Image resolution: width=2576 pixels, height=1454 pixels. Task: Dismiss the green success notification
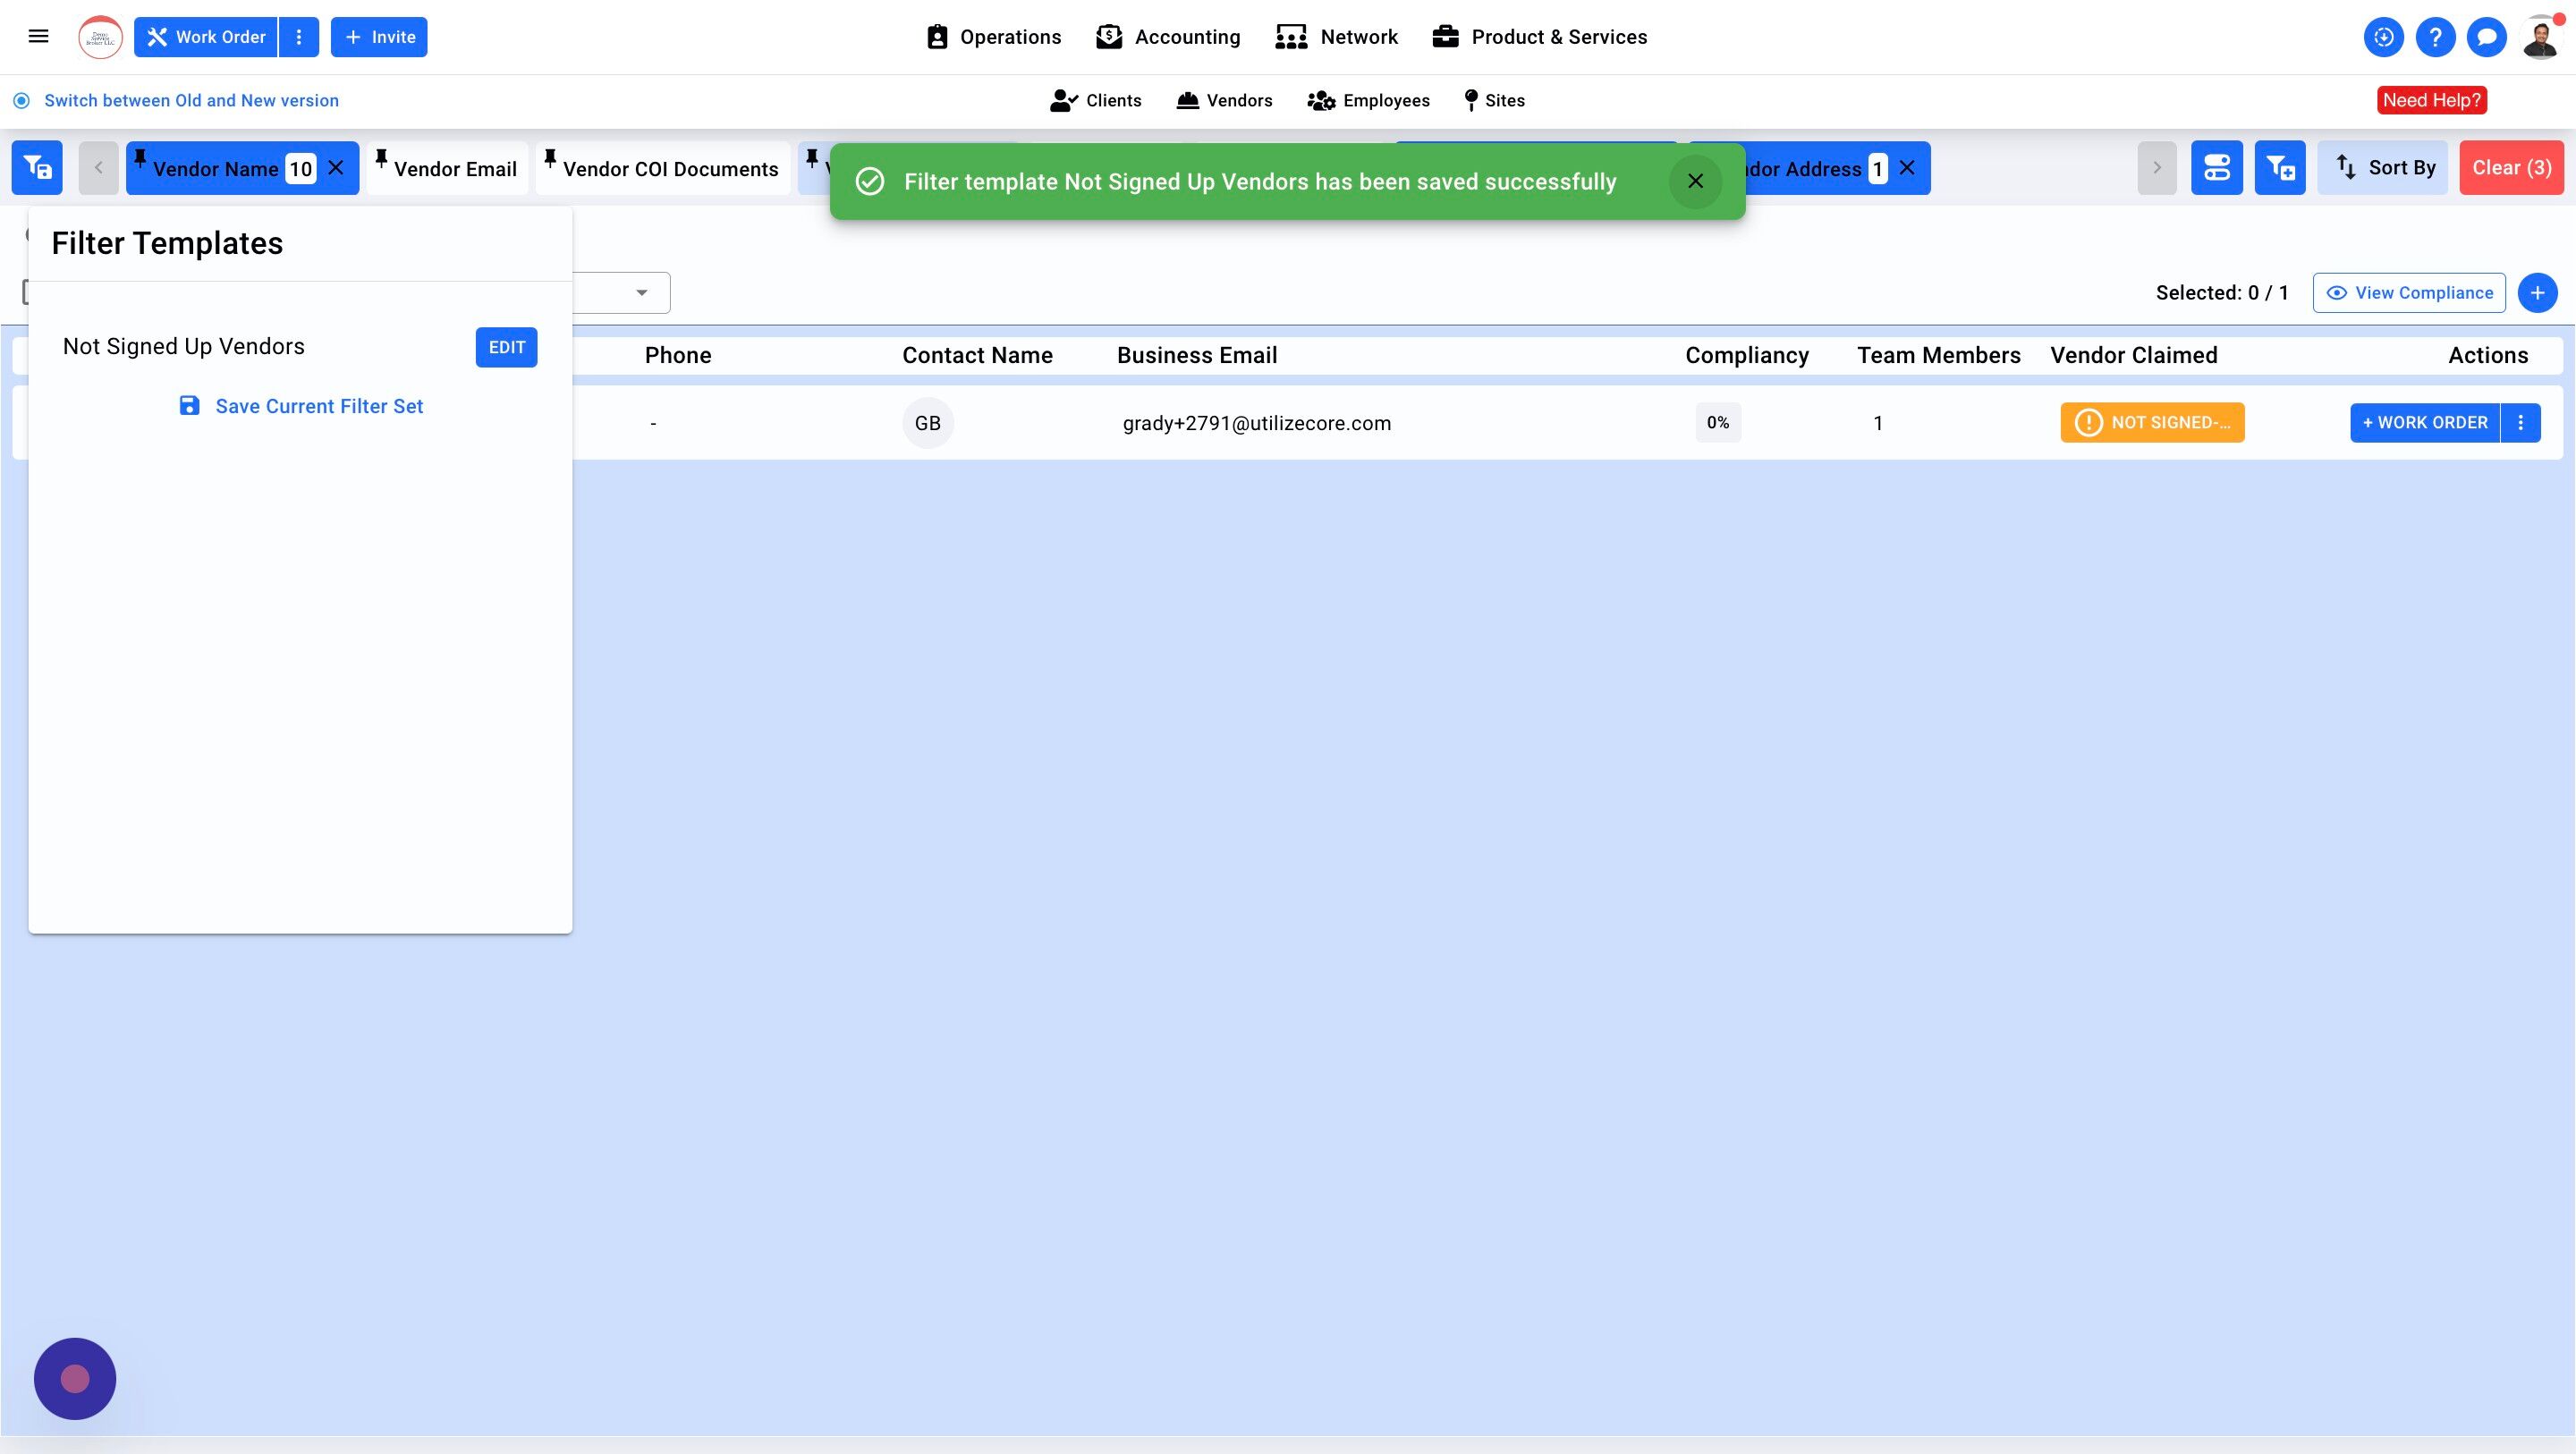tap(1695, 181)
